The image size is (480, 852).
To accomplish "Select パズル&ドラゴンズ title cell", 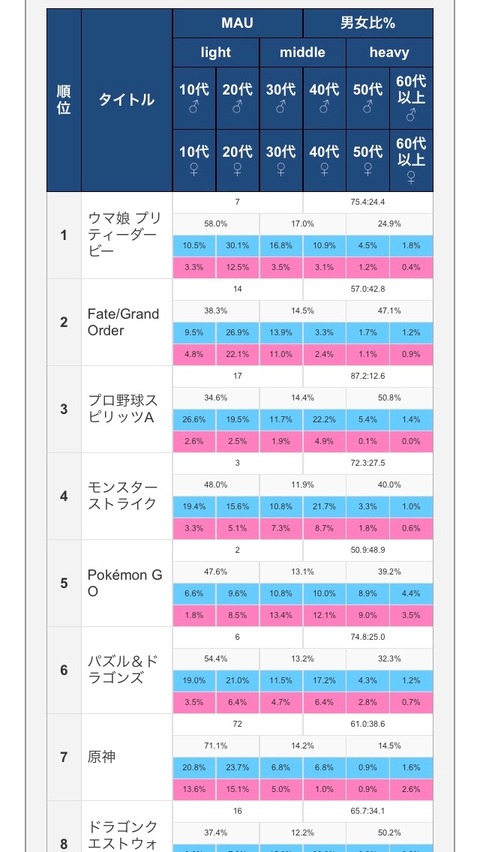I will click(127, 670).
